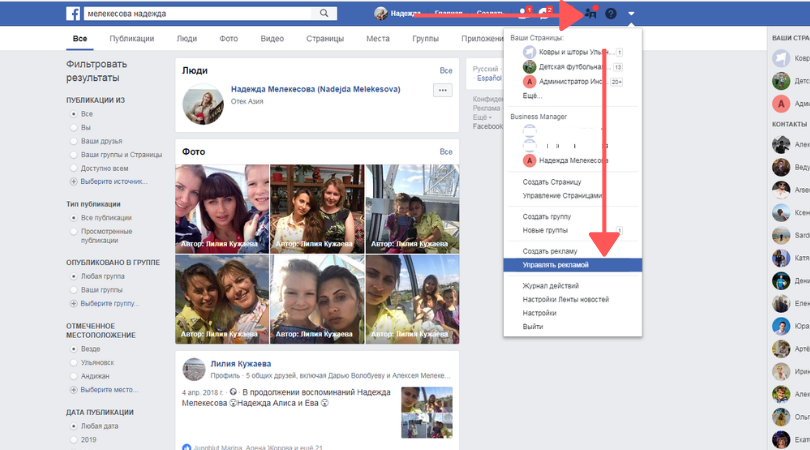Screen dimensions: 810x450
Task: Open the messages icon with badge 2
Action: 544,13
